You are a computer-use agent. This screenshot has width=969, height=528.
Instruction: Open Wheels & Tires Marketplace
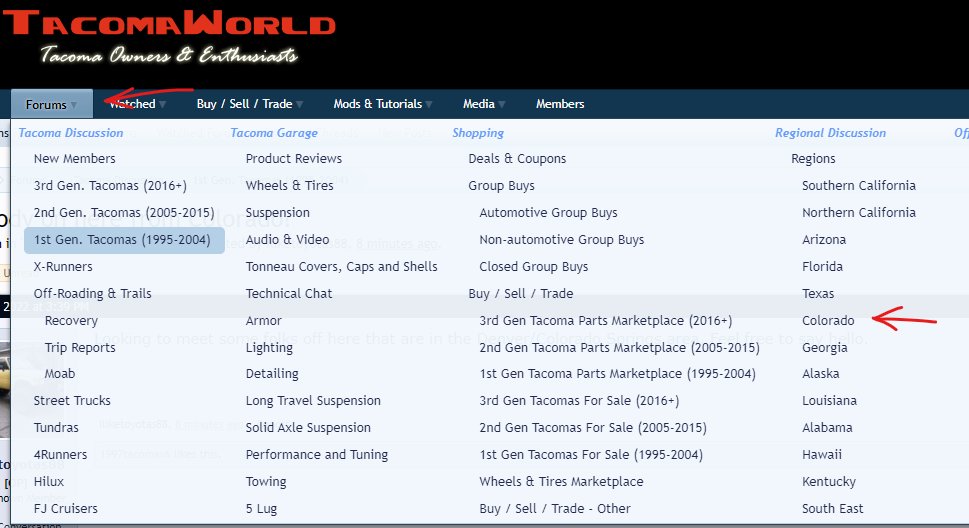pos(561,482)
